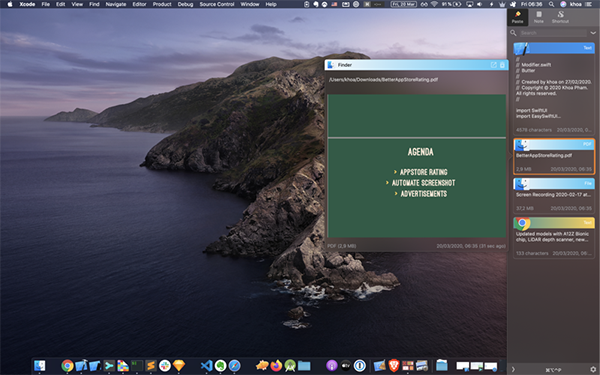Select the Modifier.swift text clip
Viewport: 600px width, 375px height.
coord(554,88)
